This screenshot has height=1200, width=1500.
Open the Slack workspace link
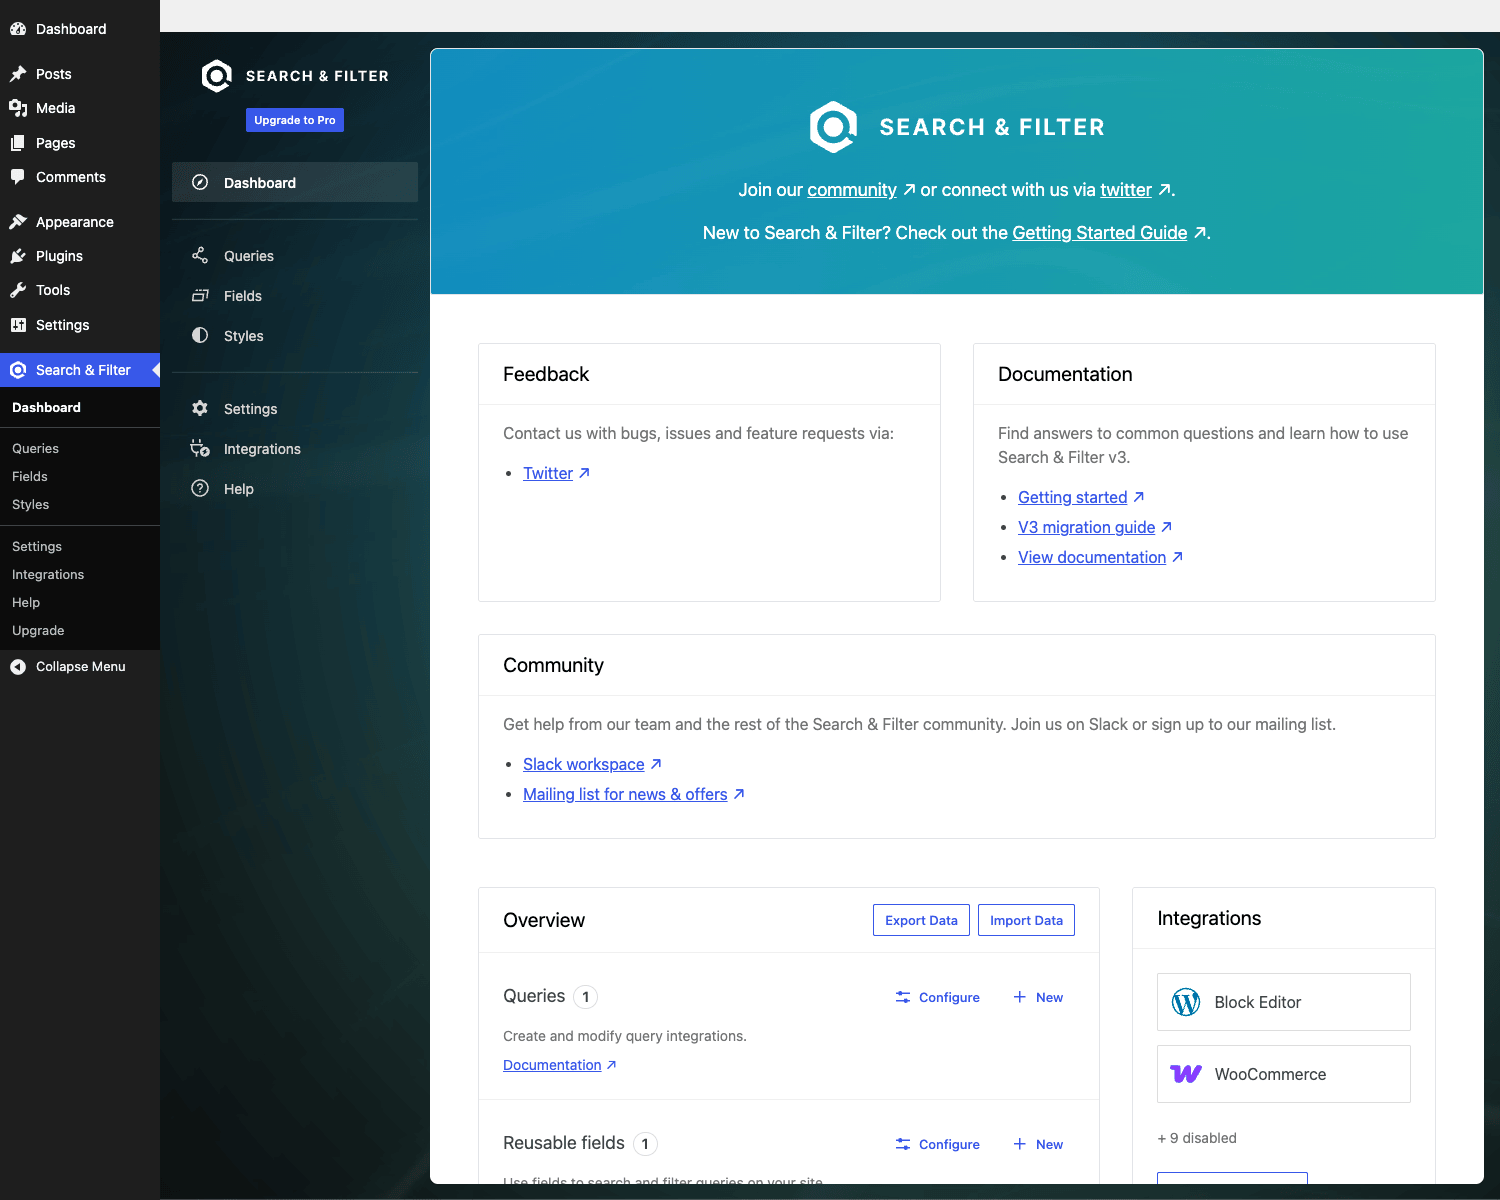584,764
